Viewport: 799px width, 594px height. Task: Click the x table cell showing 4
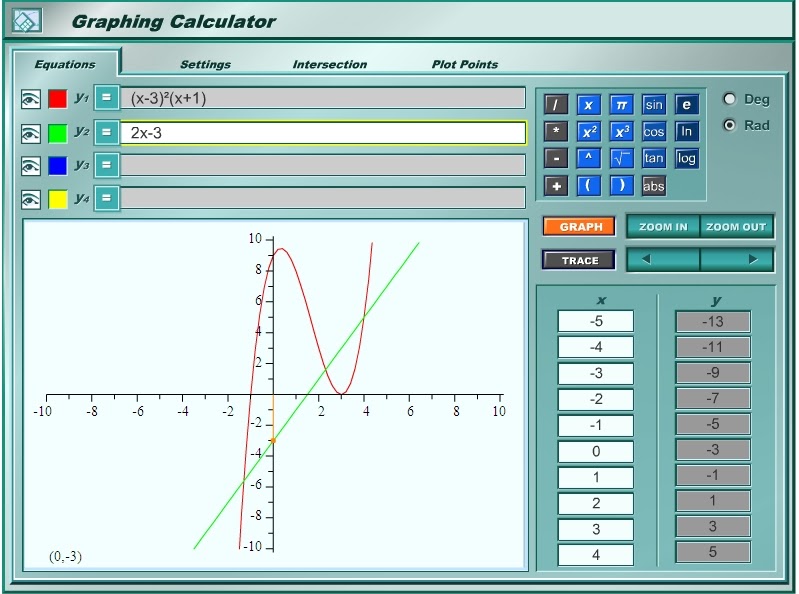point(596,555)
